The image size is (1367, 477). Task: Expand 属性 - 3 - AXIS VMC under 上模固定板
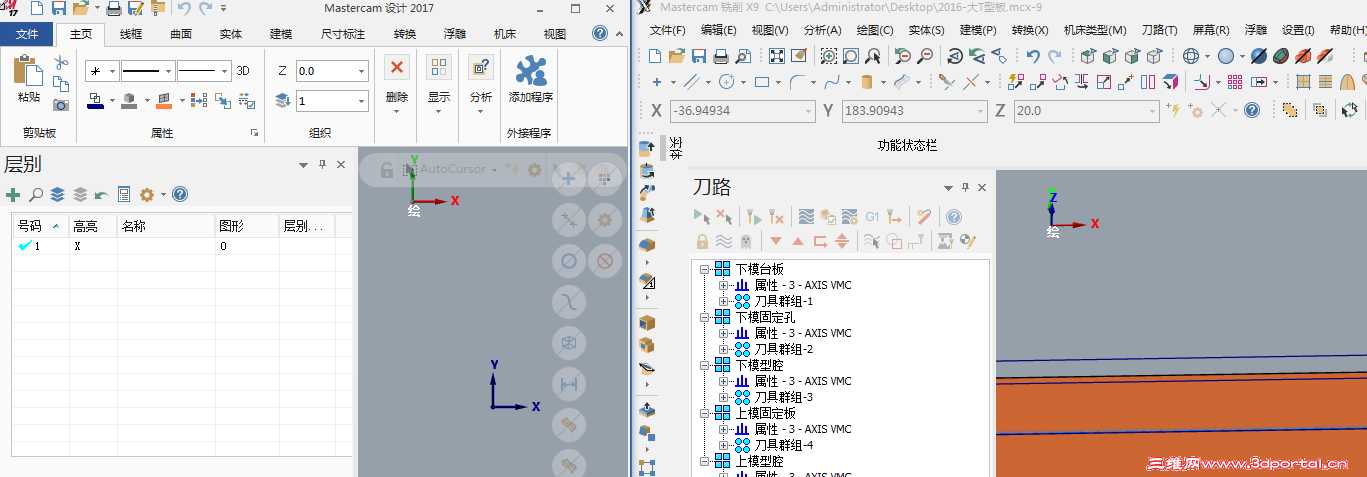(724, 429)
